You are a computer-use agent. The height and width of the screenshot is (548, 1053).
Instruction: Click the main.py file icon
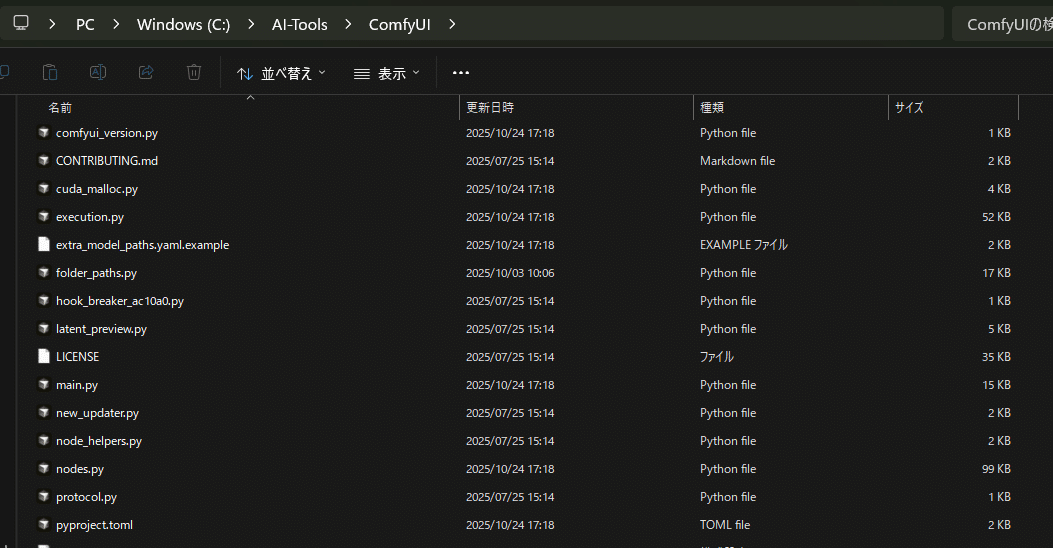[x=44, y=385]
